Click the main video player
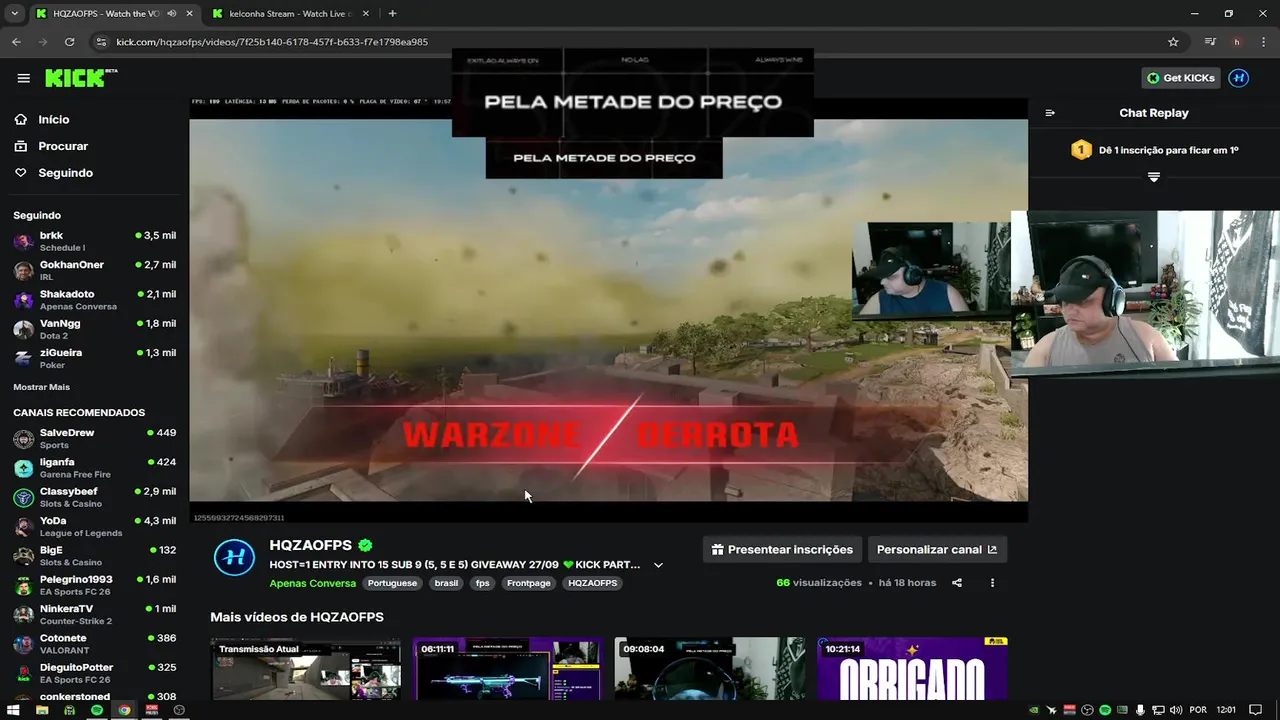This screenshot has width=1280, height=720. (608, 308)
